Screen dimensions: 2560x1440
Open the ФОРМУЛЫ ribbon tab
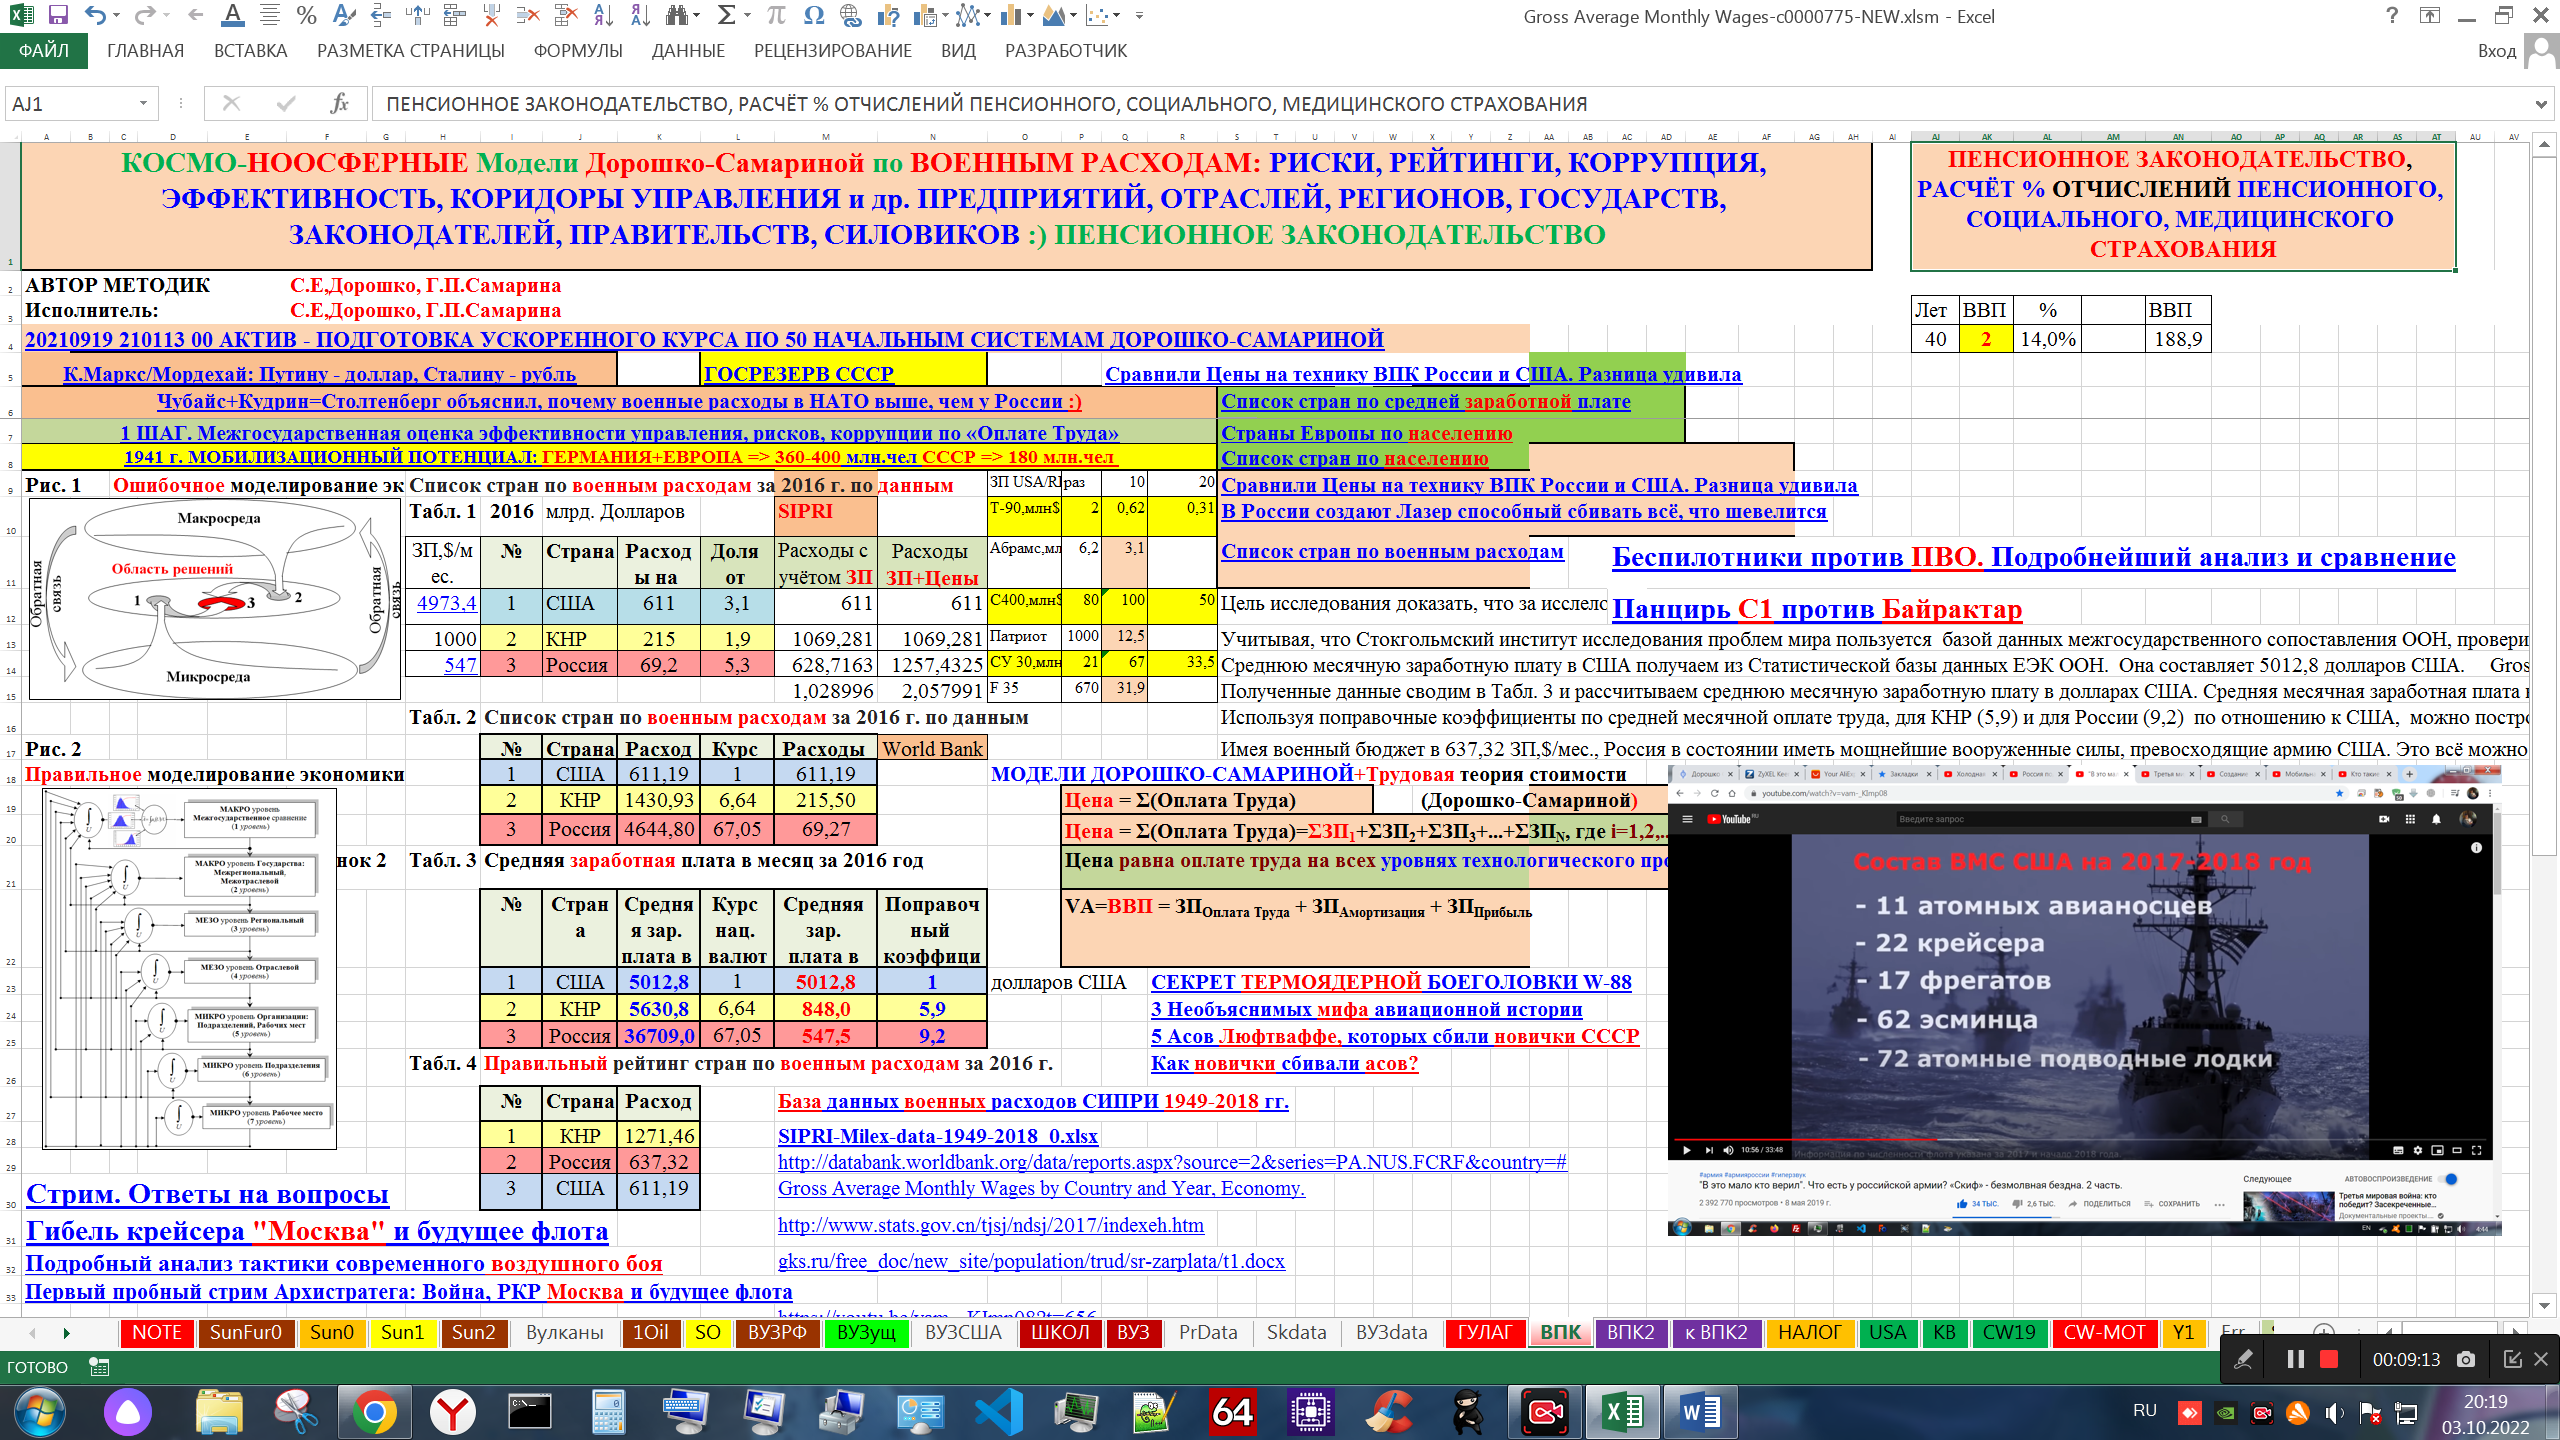point(578,51)
